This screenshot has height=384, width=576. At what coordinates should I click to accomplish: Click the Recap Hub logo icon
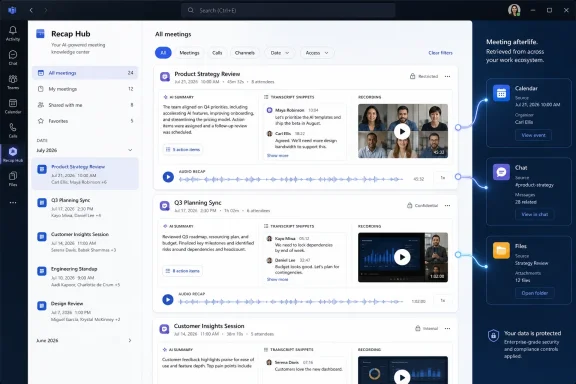coord(40,34)
